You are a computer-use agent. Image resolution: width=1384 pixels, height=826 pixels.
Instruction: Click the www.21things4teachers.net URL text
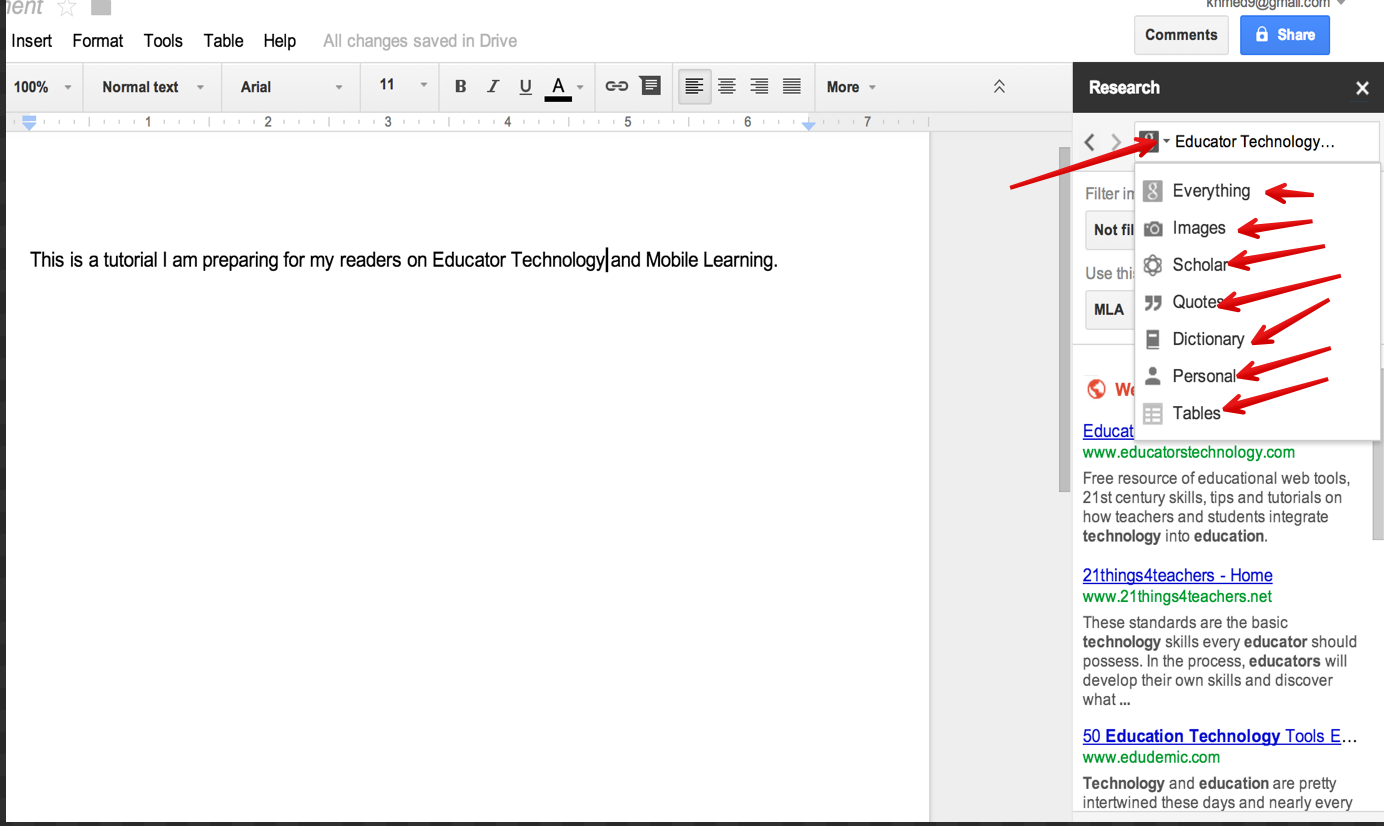tap(1177, 597)
